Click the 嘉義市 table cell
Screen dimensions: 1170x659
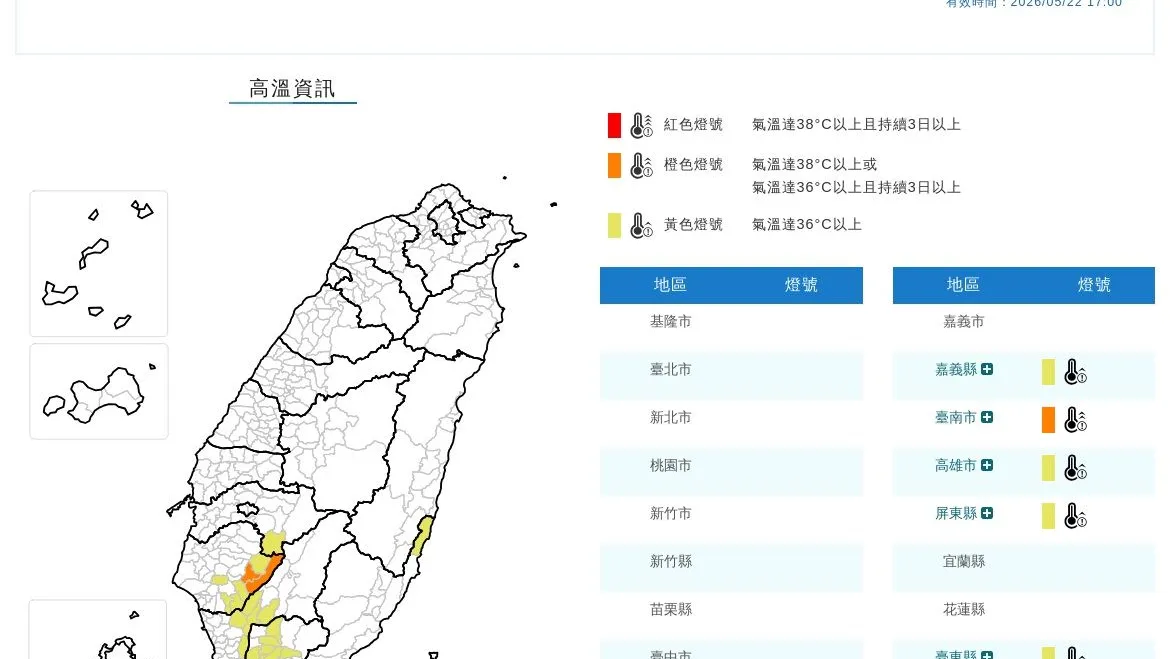click(963, 322)
